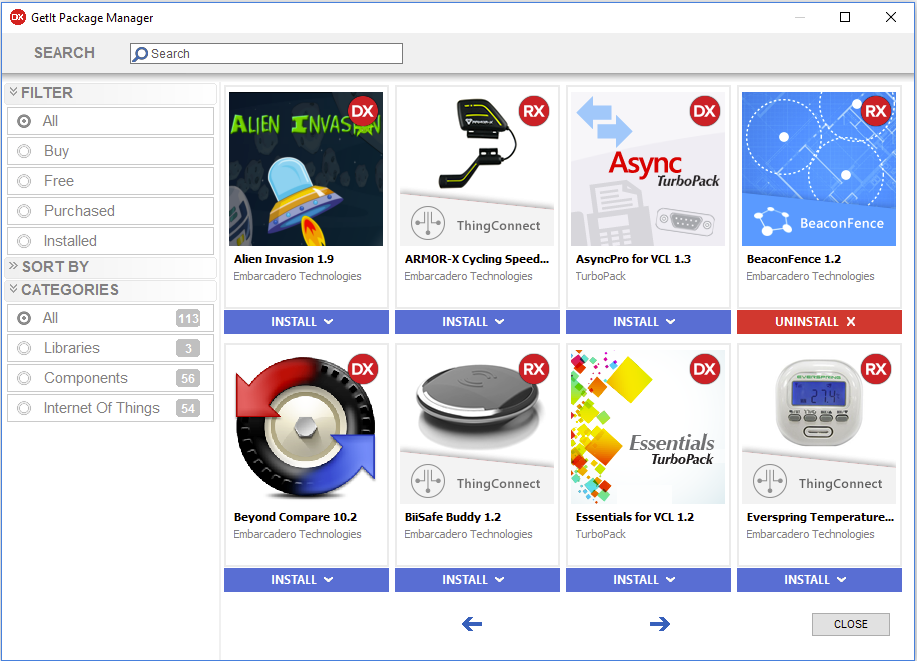Click the RX badge on BeaconFence
The height and width of the screenshot is (661, 917).
click(x=875, y=111)
